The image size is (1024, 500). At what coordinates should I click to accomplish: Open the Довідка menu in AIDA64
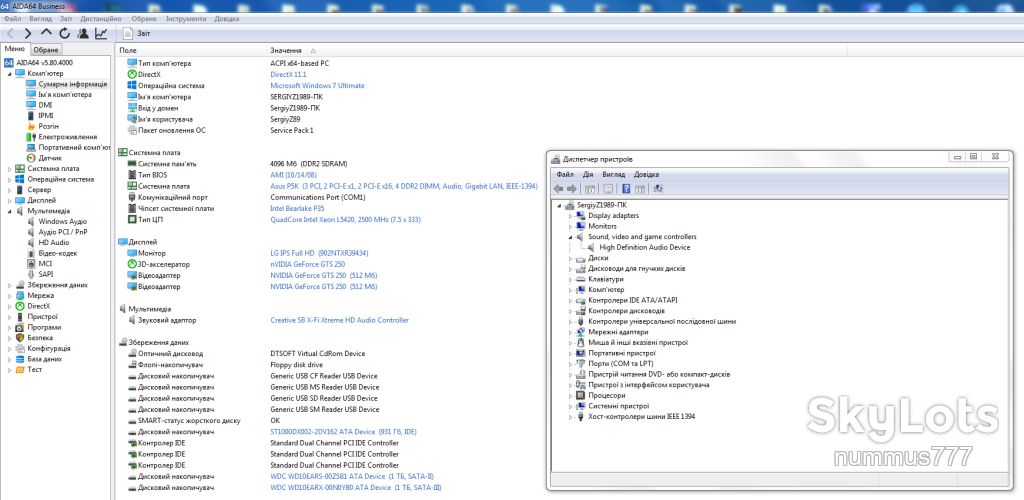227,19
